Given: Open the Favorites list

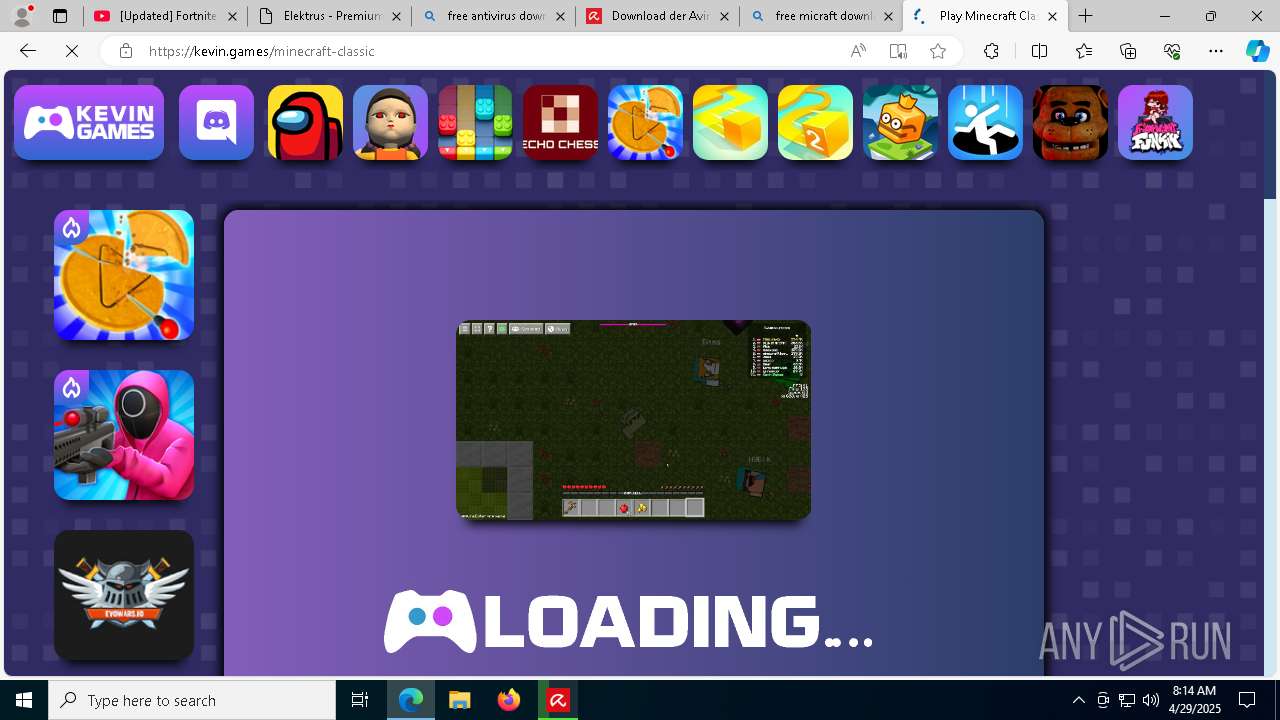Looking at the screenshot, I should point(1084,51).
